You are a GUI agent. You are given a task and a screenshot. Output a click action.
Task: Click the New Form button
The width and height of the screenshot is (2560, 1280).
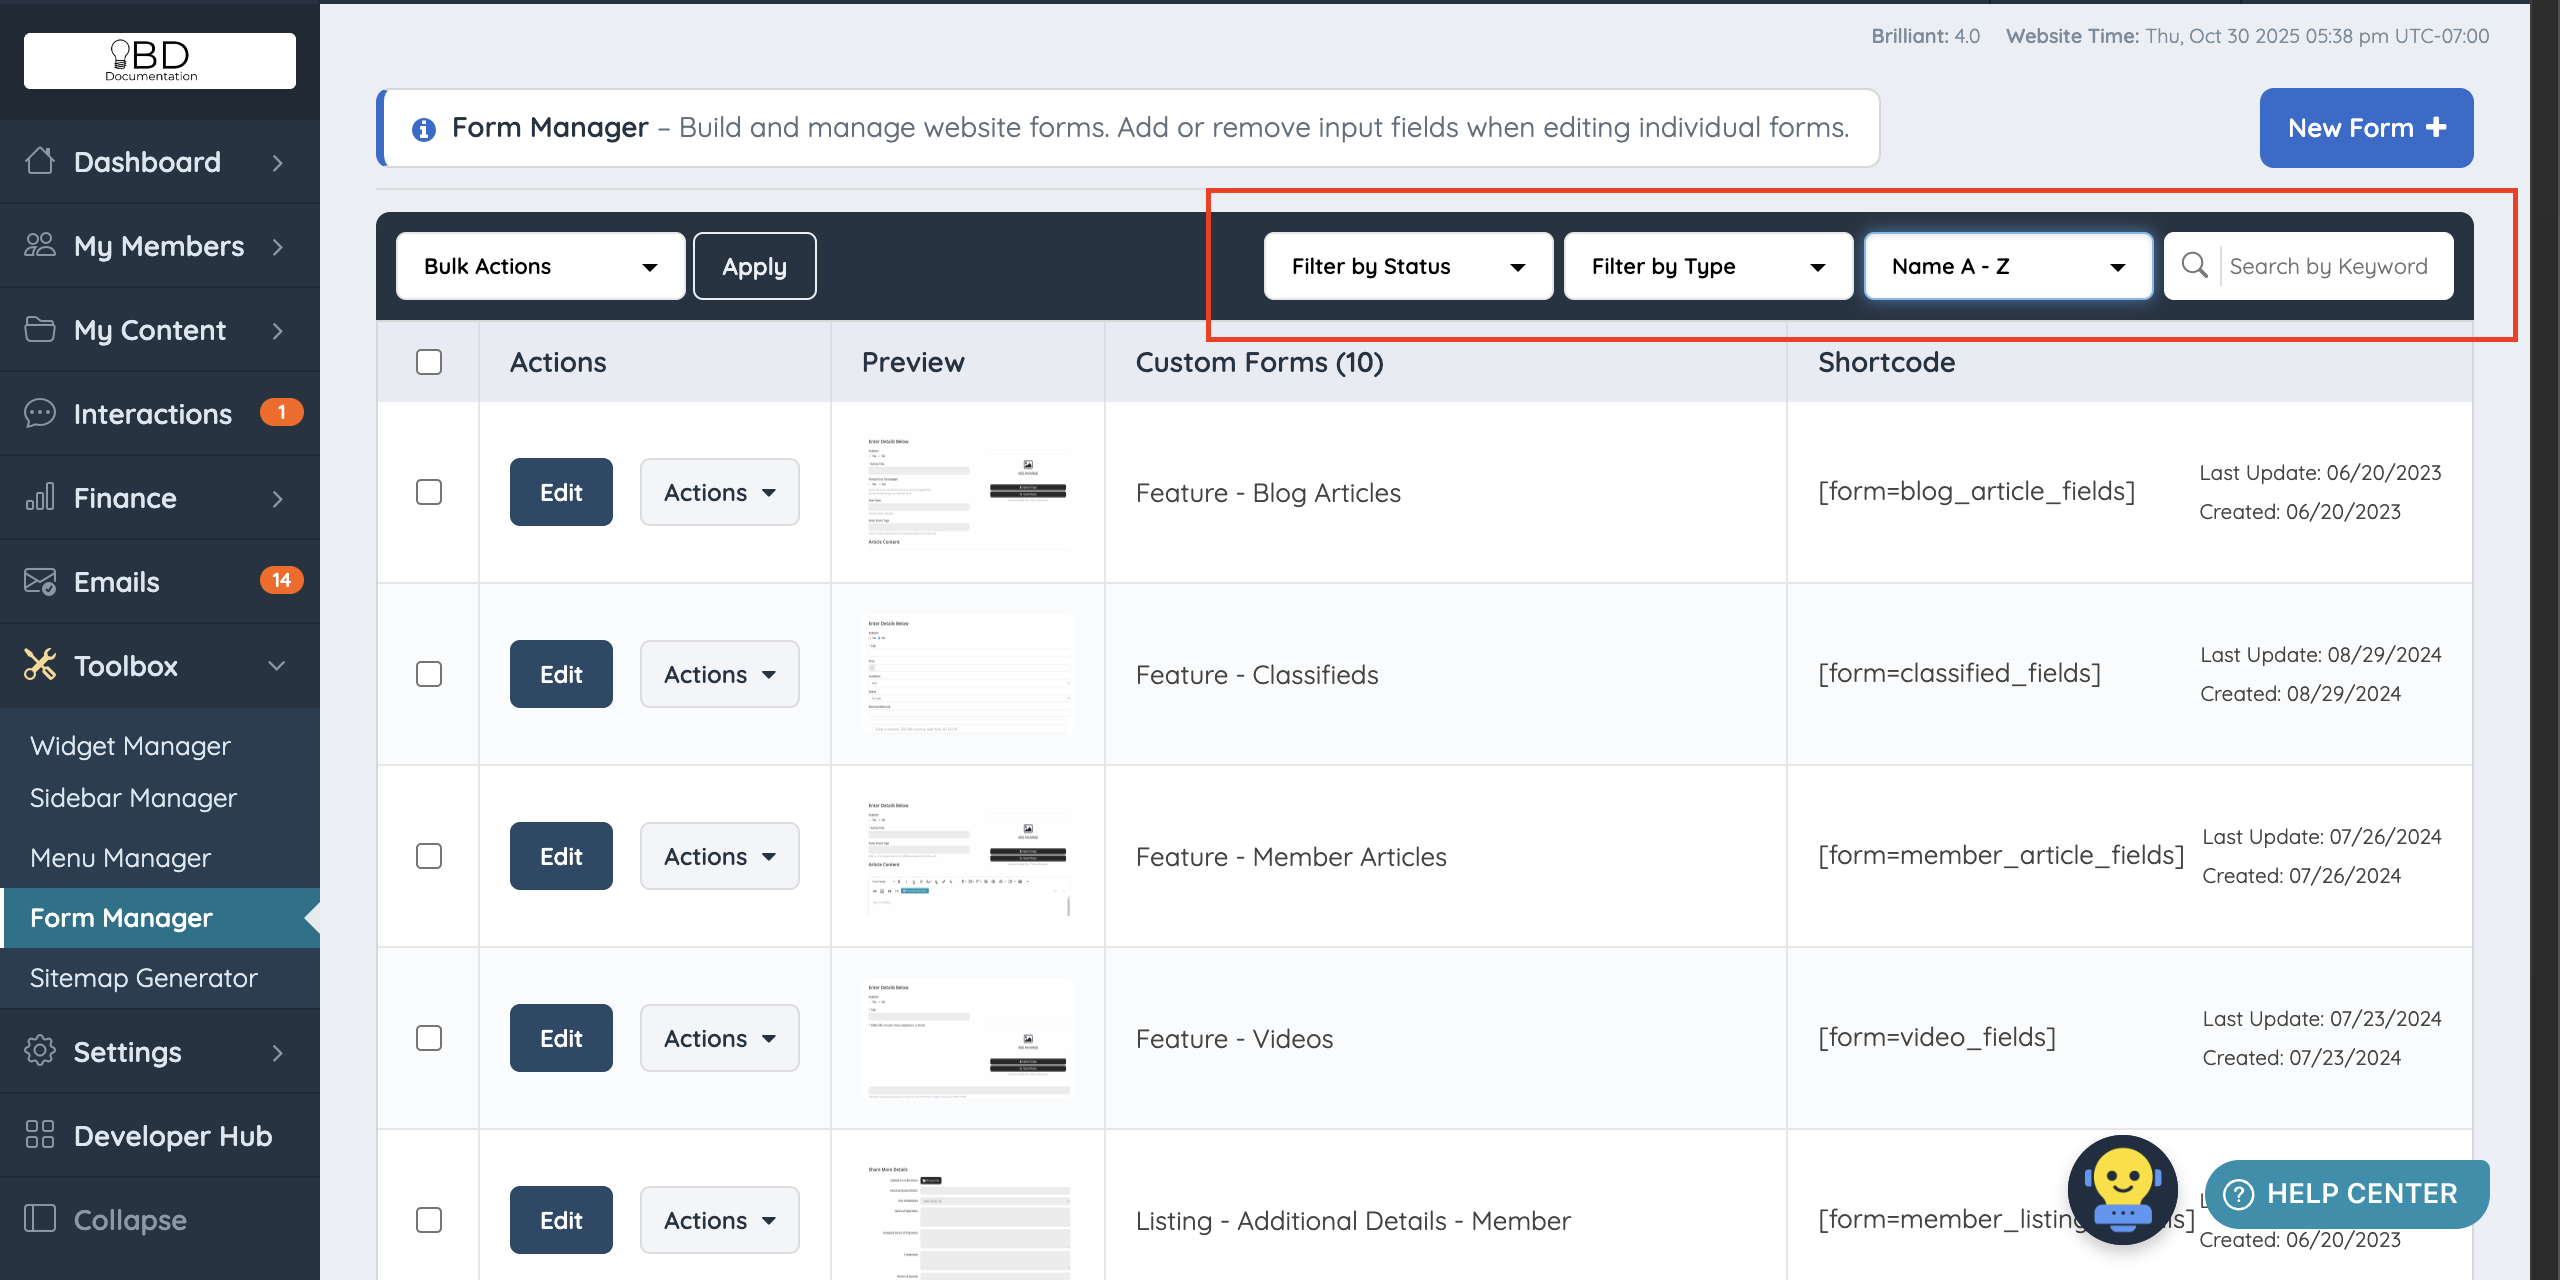click(2366, 128)
